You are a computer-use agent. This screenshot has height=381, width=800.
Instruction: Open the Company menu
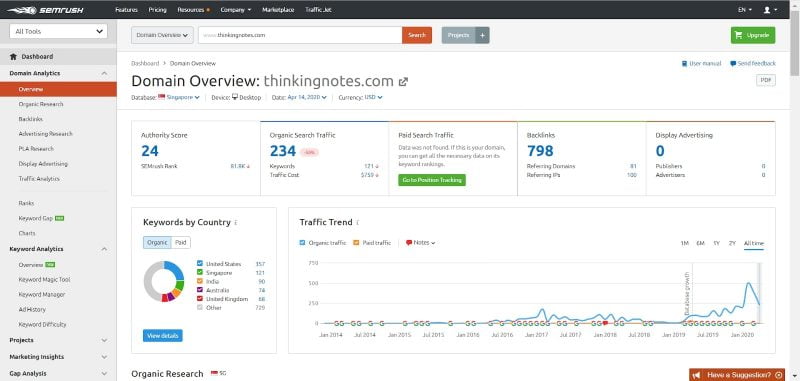236,10
